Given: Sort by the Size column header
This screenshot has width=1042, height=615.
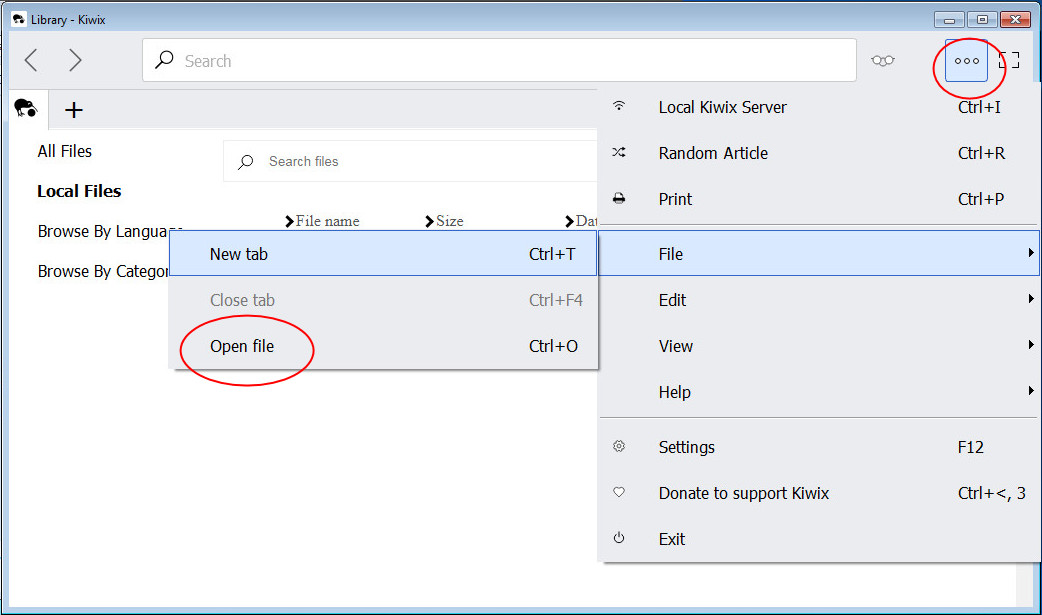Looking at the screenshot, I should point(445,221).
